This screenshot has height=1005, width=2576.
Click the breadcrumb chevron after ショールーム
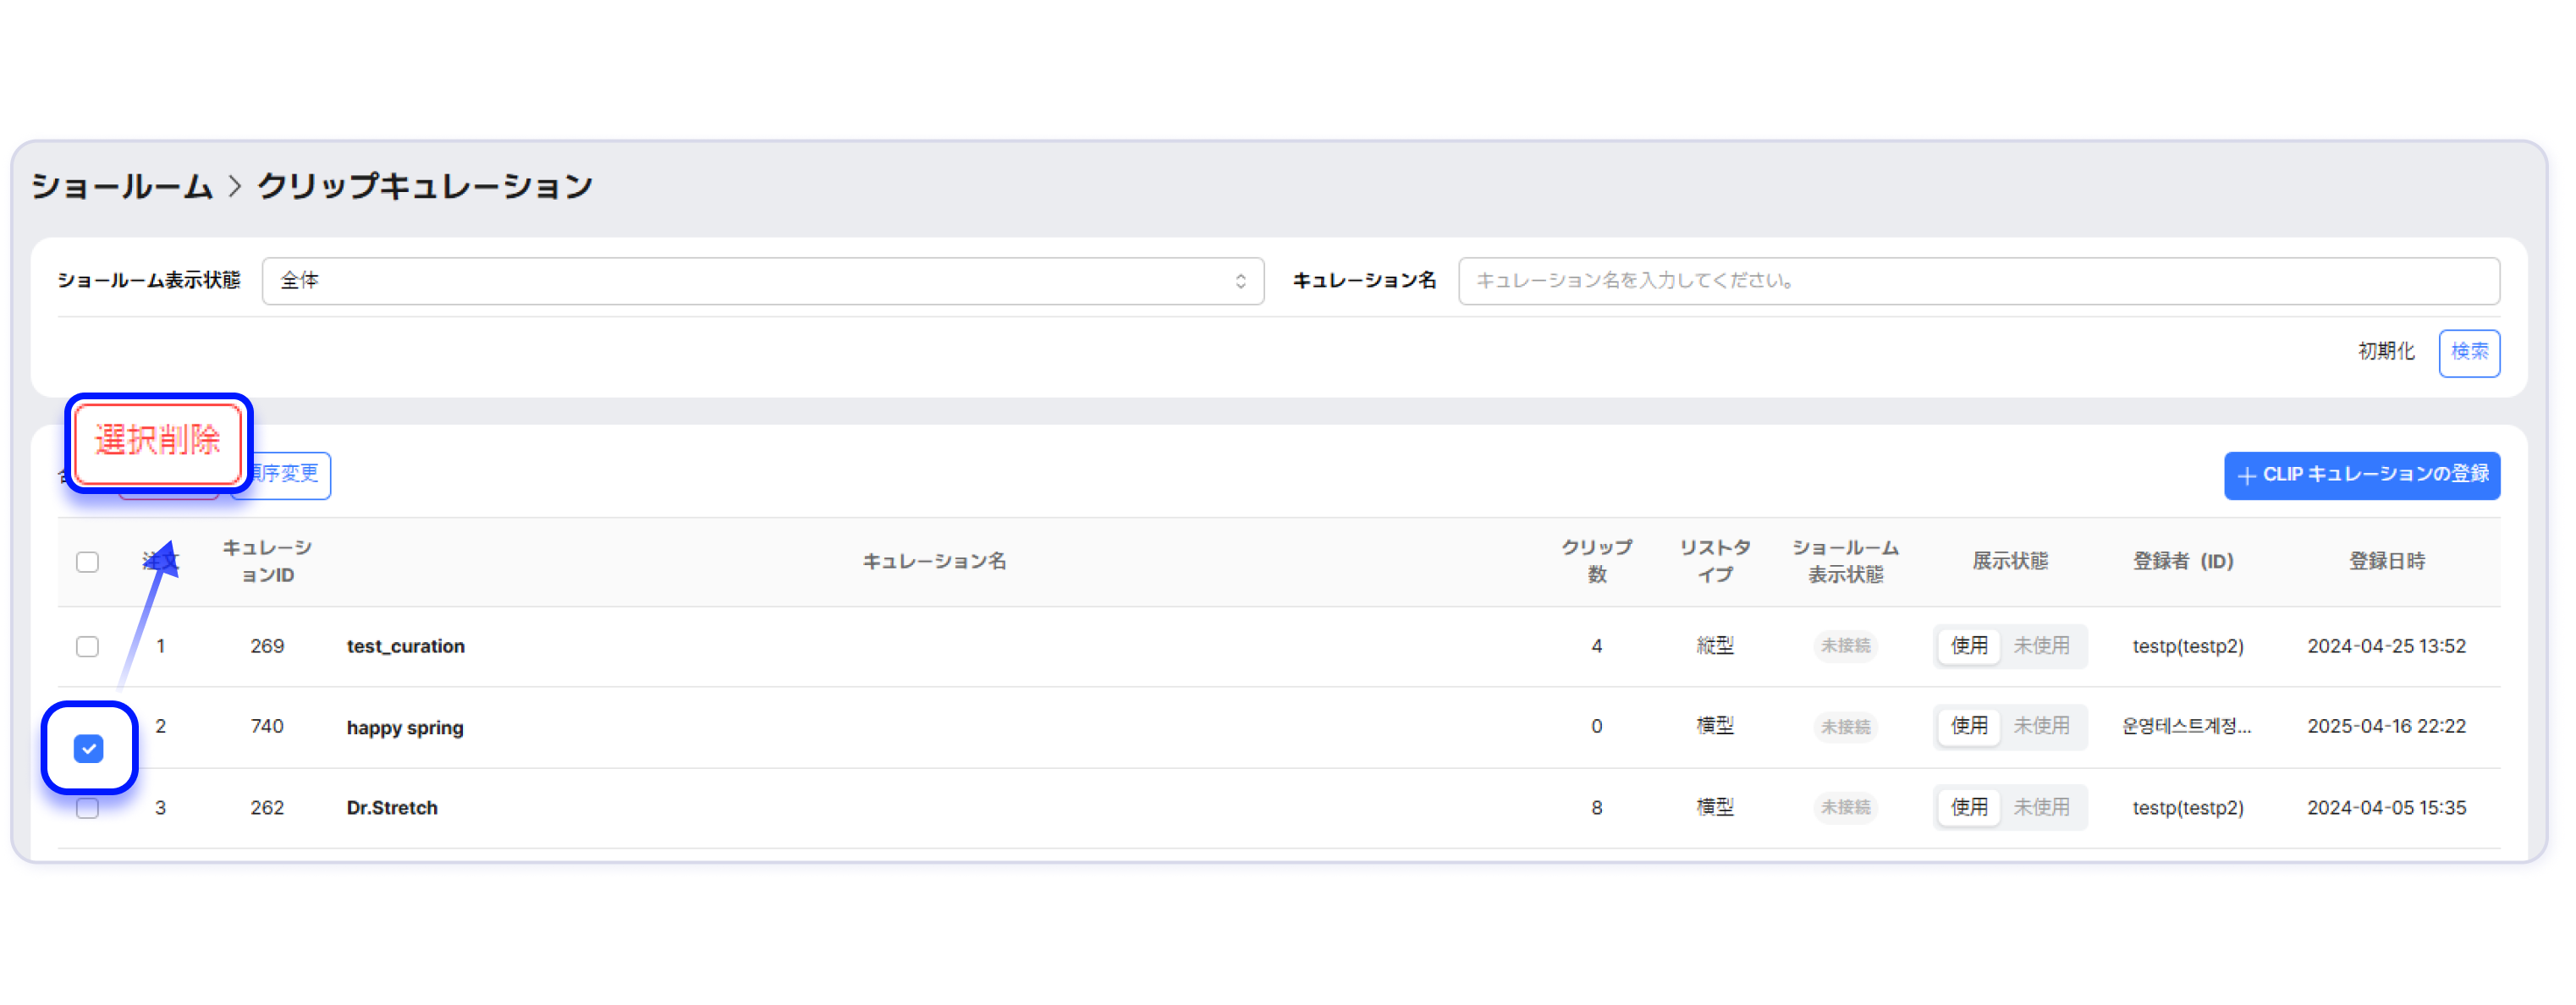point(235,187)
